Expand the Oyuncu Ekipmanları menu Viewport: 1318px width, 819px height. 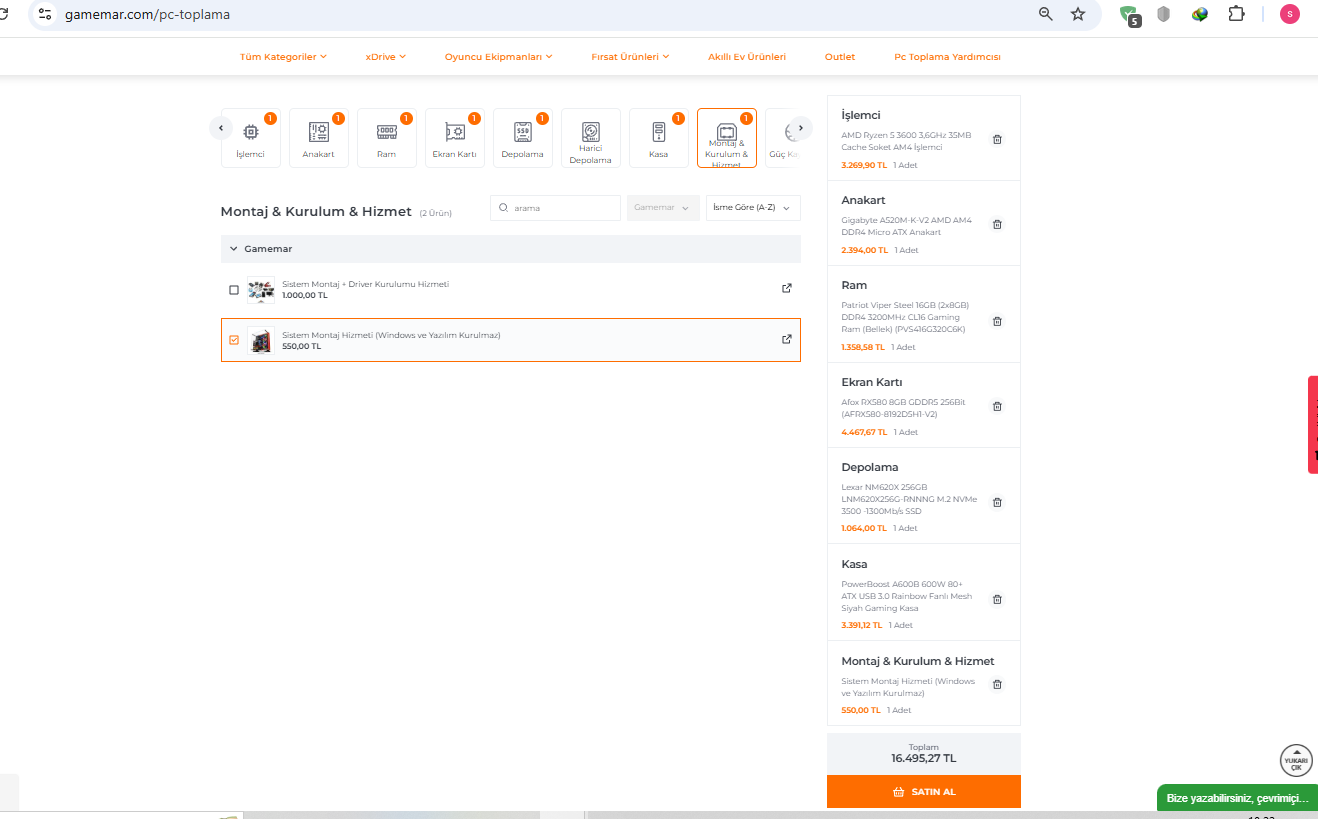[498, 57]
